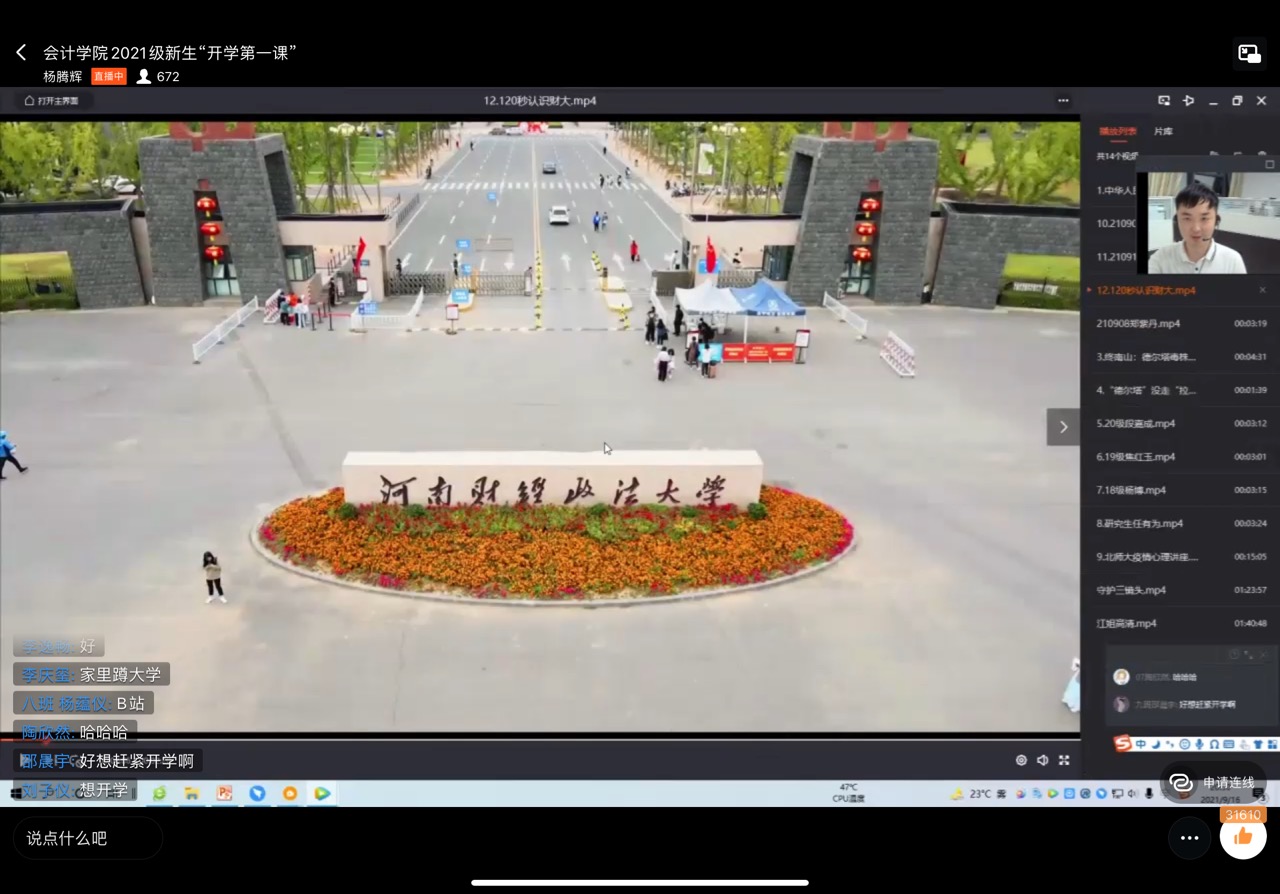
Task: Play the 3.终南山 video in playlist
Action: 1180,357
